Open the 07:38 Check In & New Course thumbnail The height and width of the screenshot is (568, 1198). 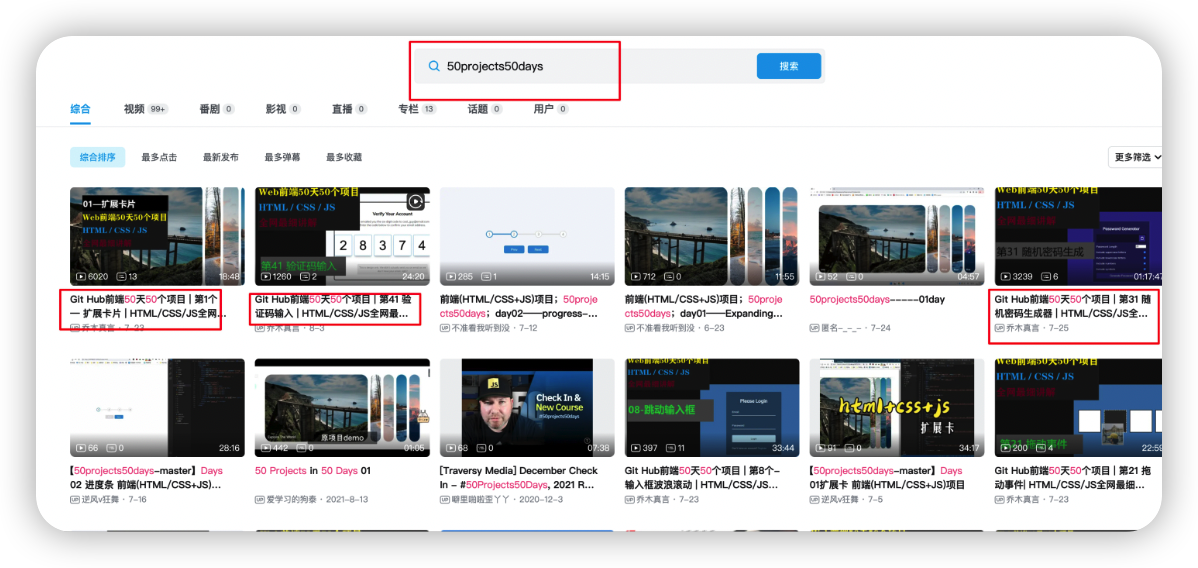pos(527,407)
